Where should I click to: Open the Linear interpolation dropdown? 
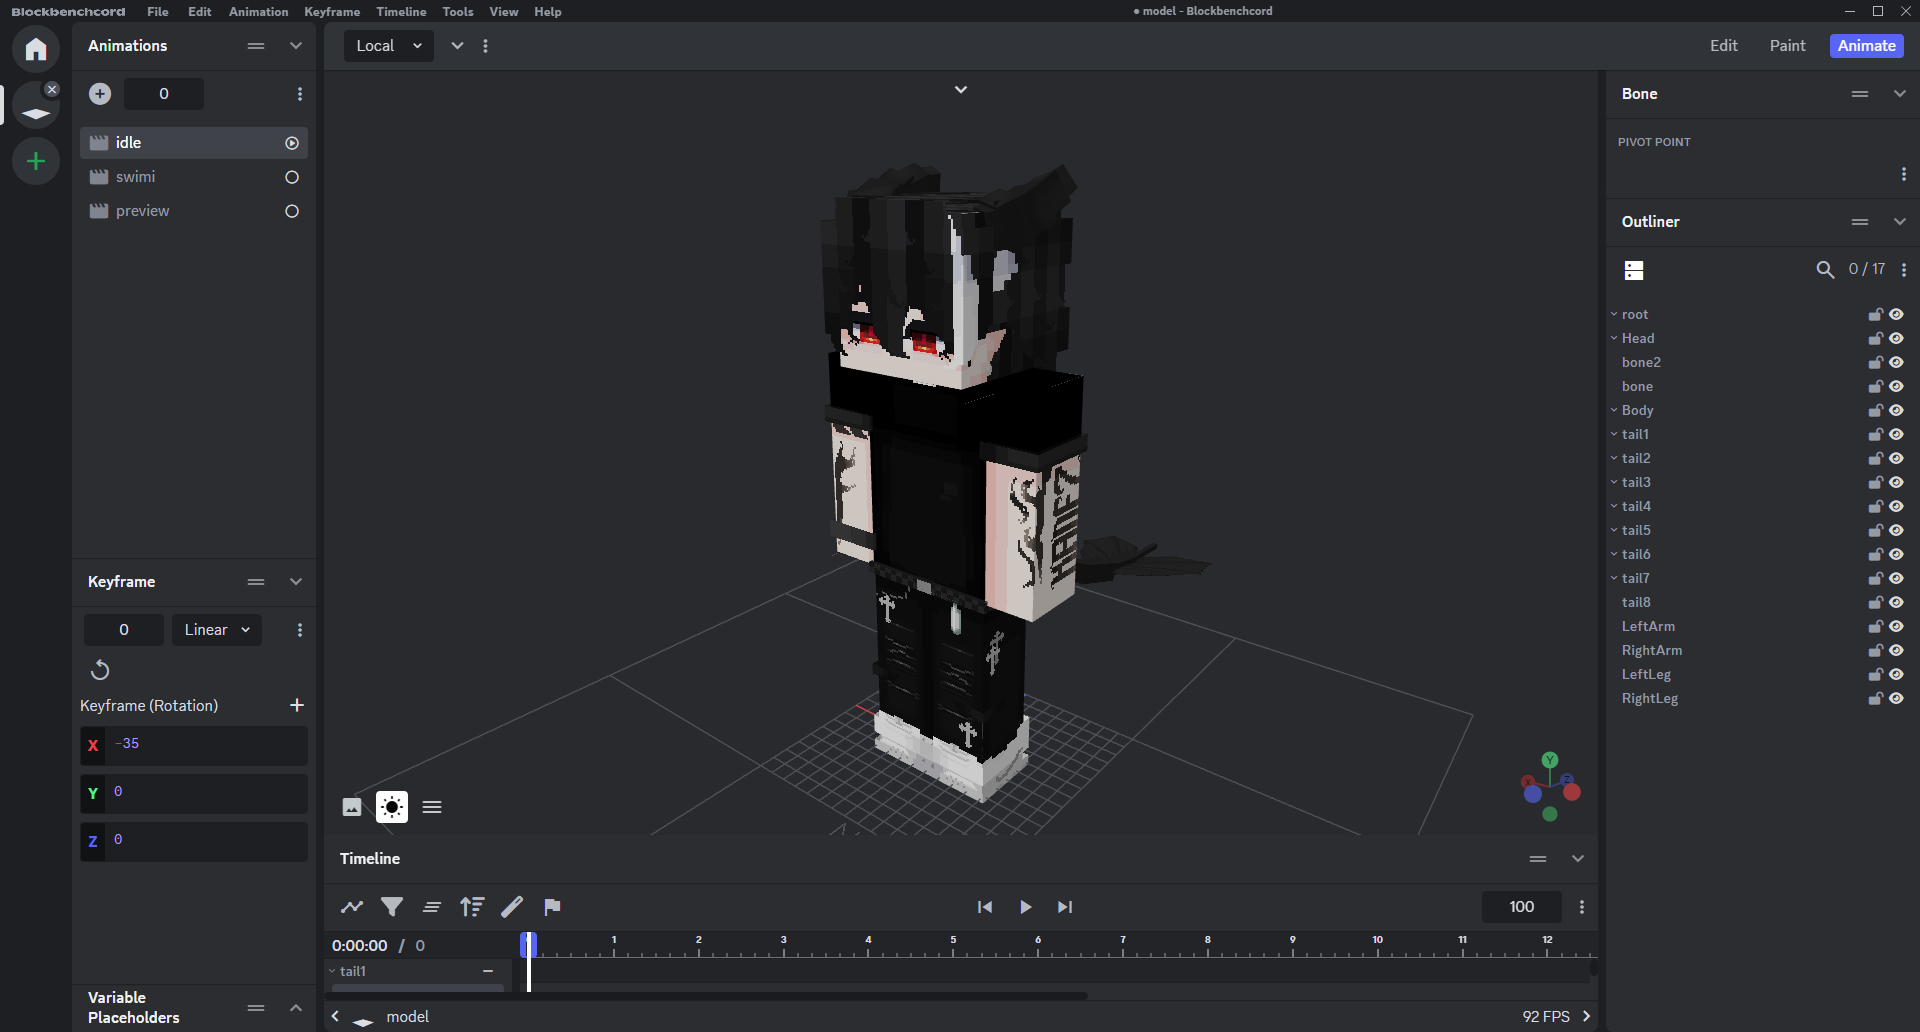coord(217,630)
